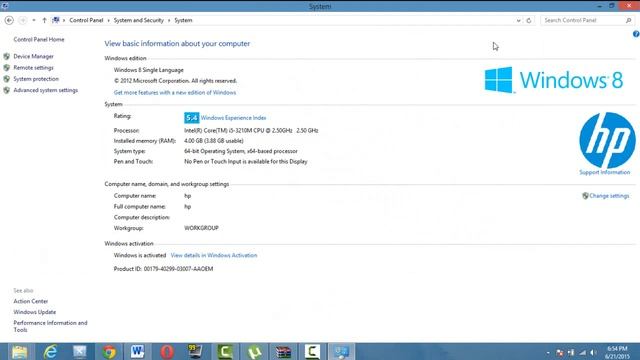Open Windows Experience Index link

(x=233, y=118)
